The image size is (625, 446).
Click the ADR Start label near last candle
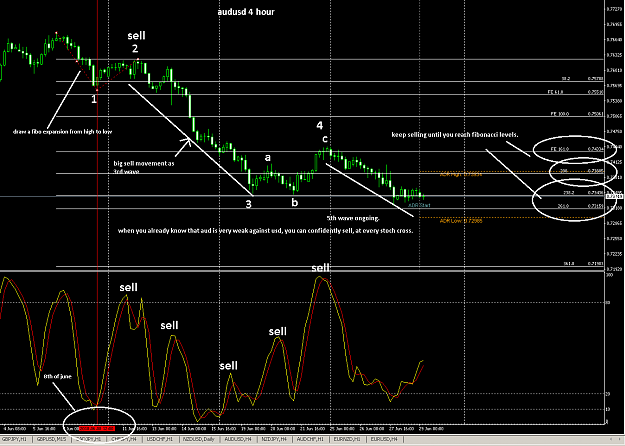pos(419,205)
